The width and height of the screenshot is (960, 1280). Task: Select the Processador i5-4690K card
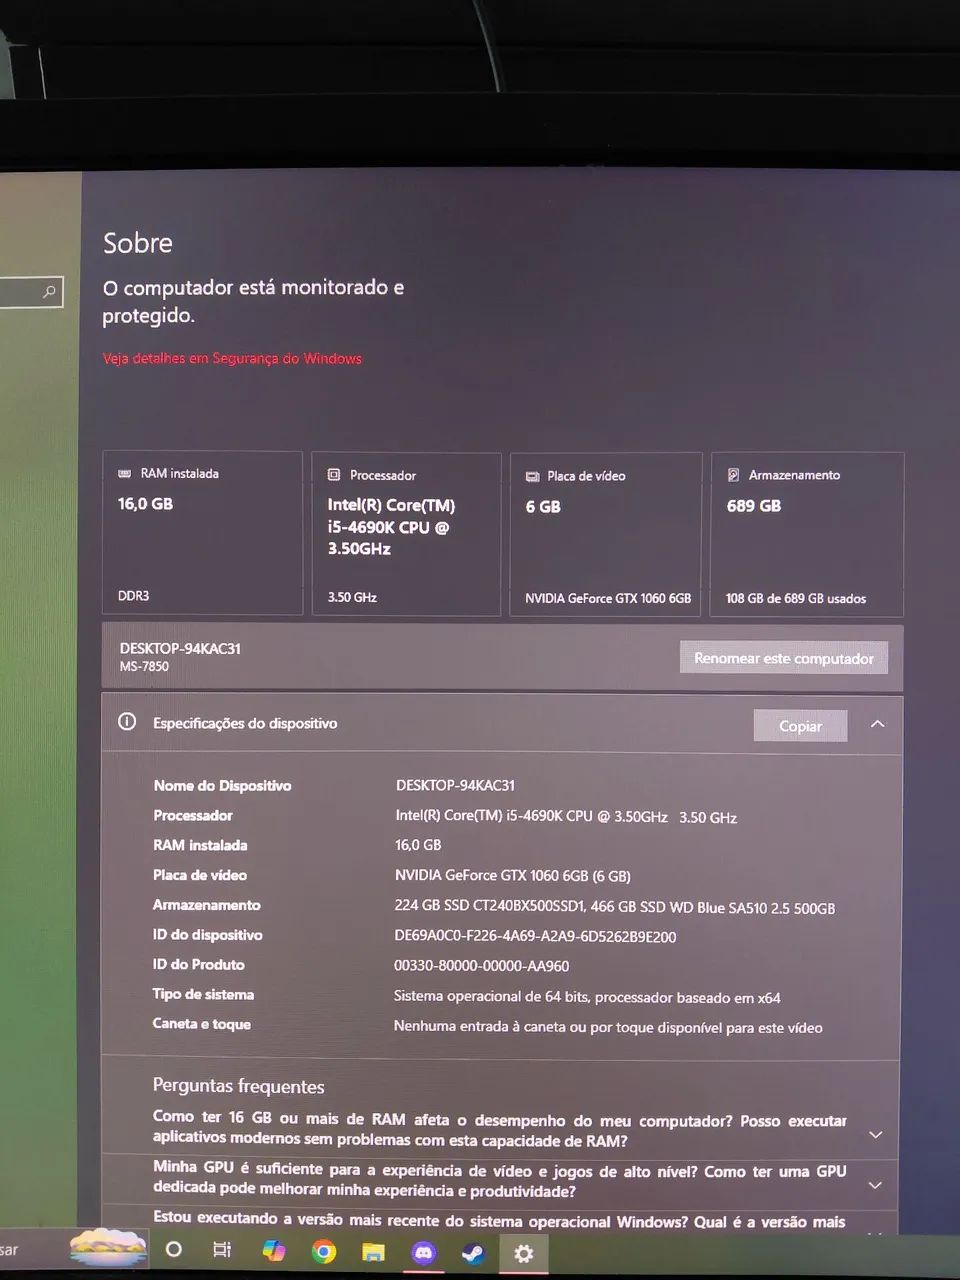pos(406,535)
